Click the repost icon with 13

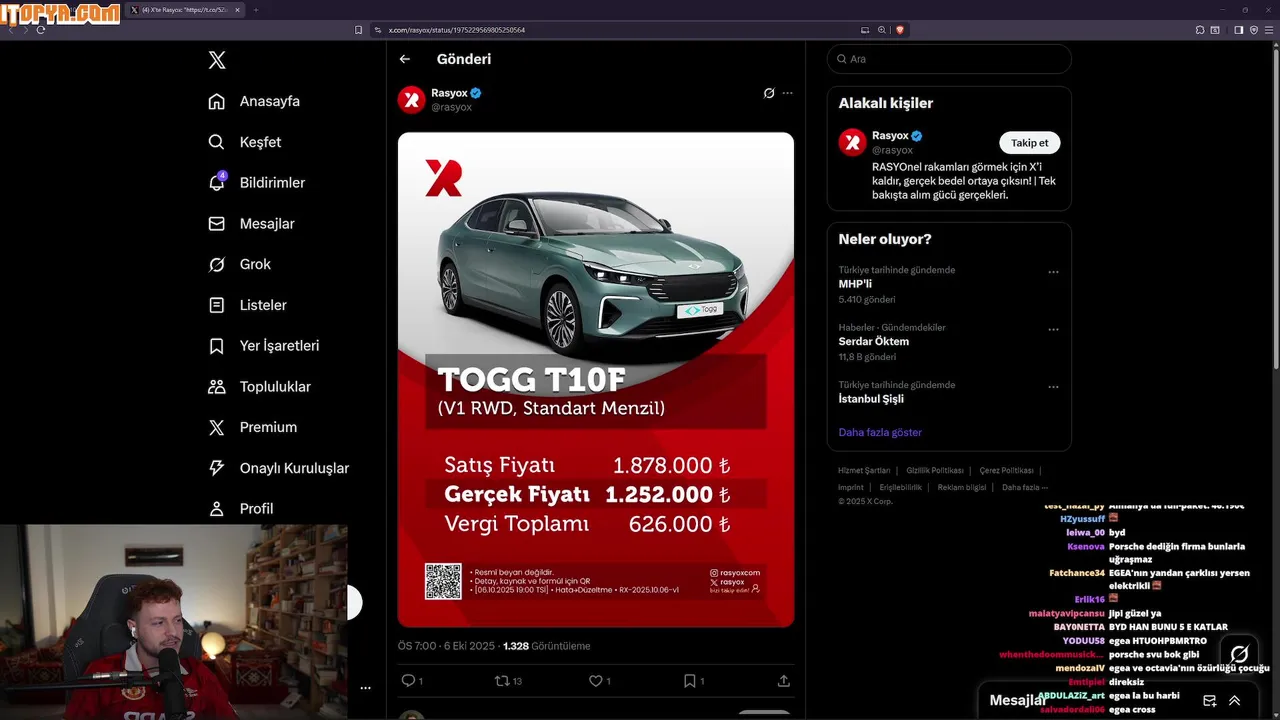pyautogui.click(x=509, y=680)
